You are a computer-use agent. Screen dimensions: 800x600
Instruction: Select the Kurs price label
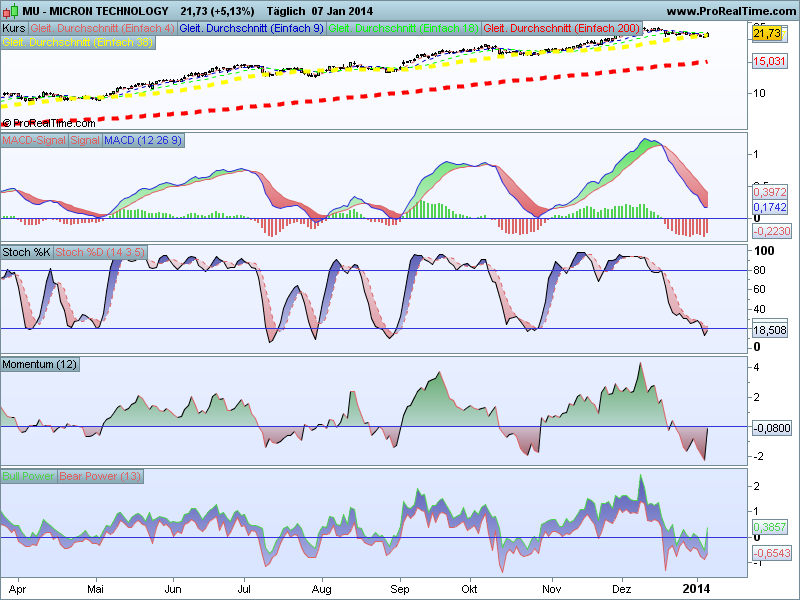click(x=14, y=28)
